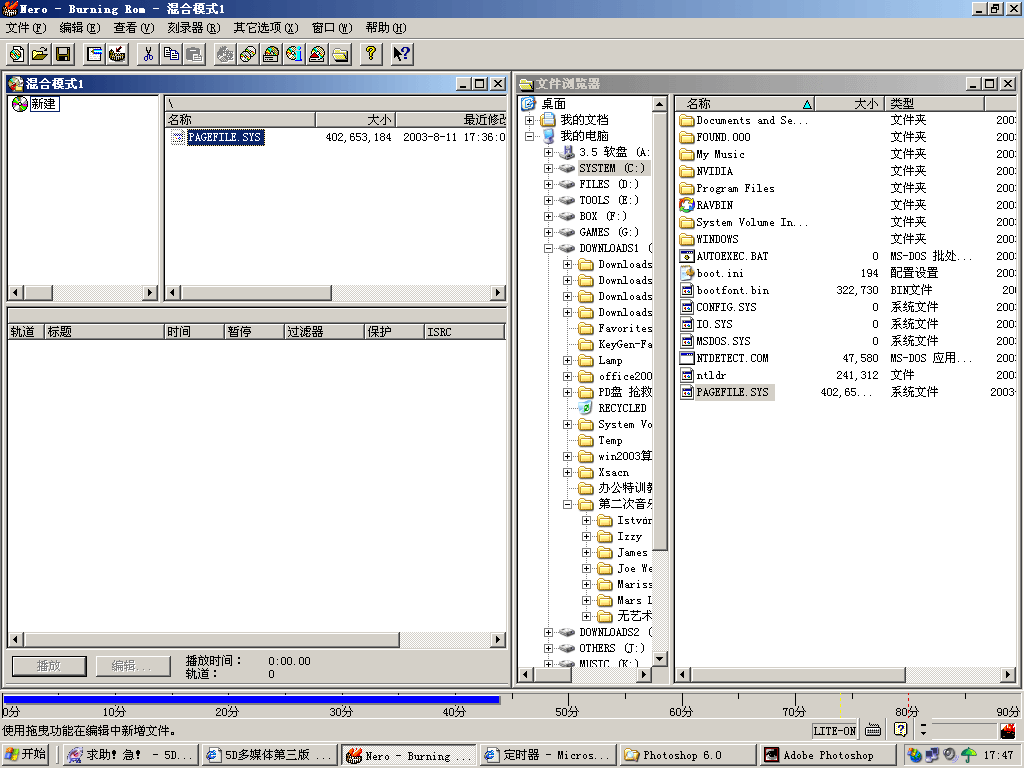Click the Open Compilation folder toolbar icon
Image resolution: width=1024 pixels, height=768 pixels.
point(40,54)
